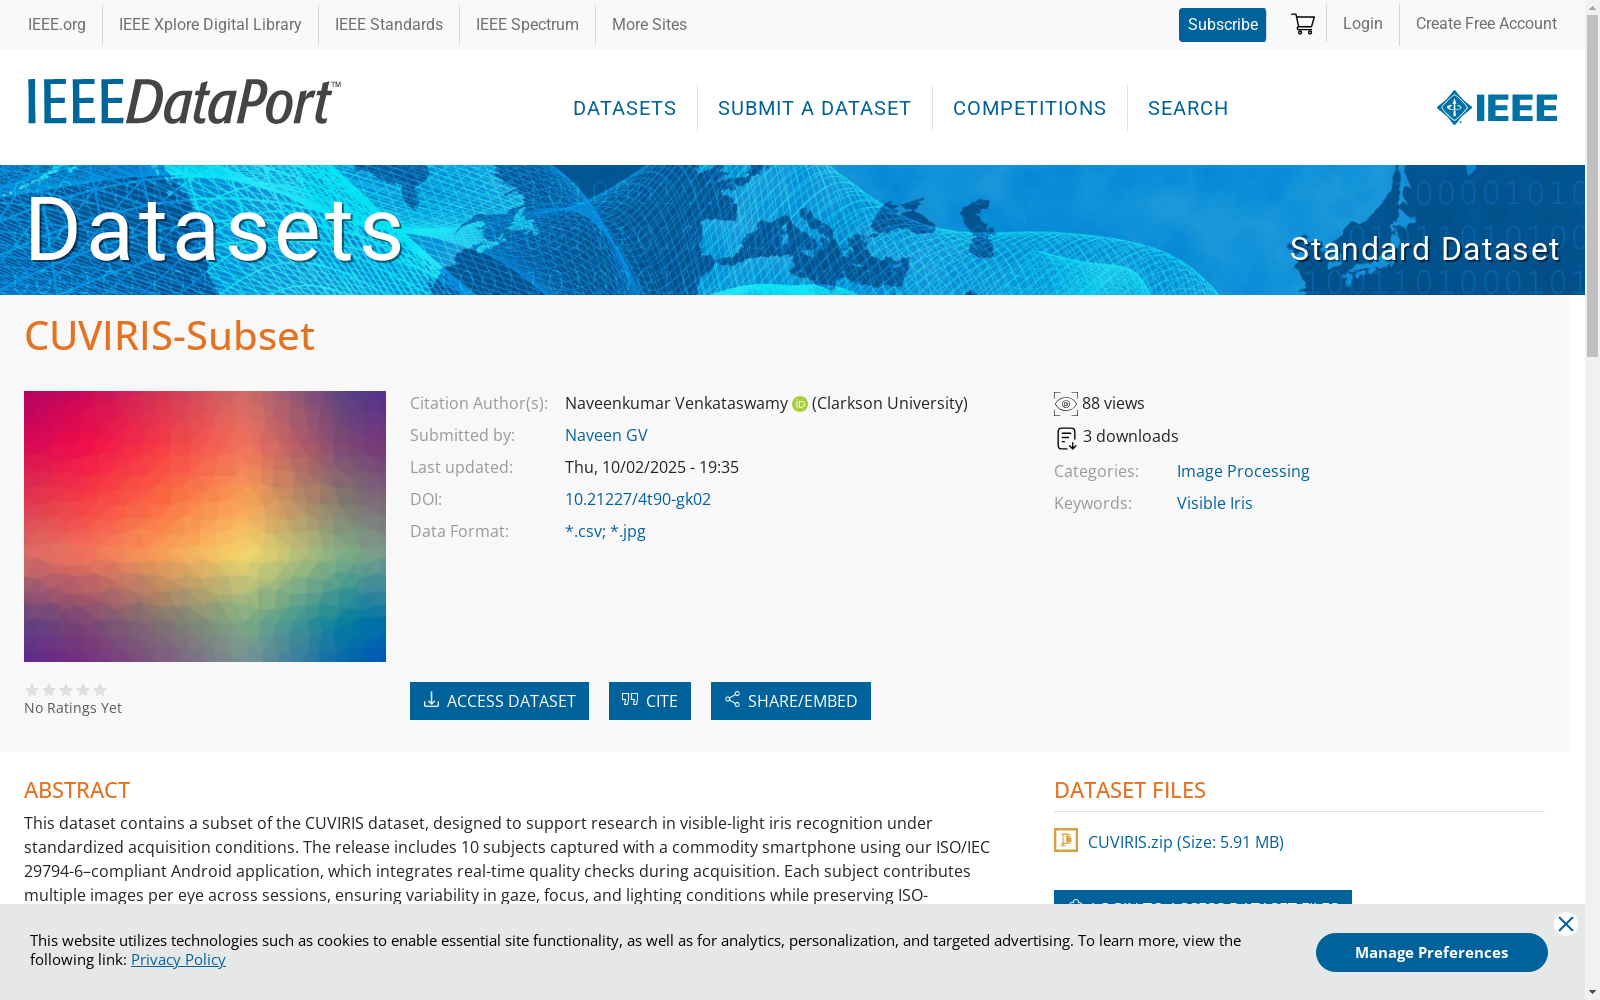
Task: Rate the dataset with the stars
Action: pos(66,690)
